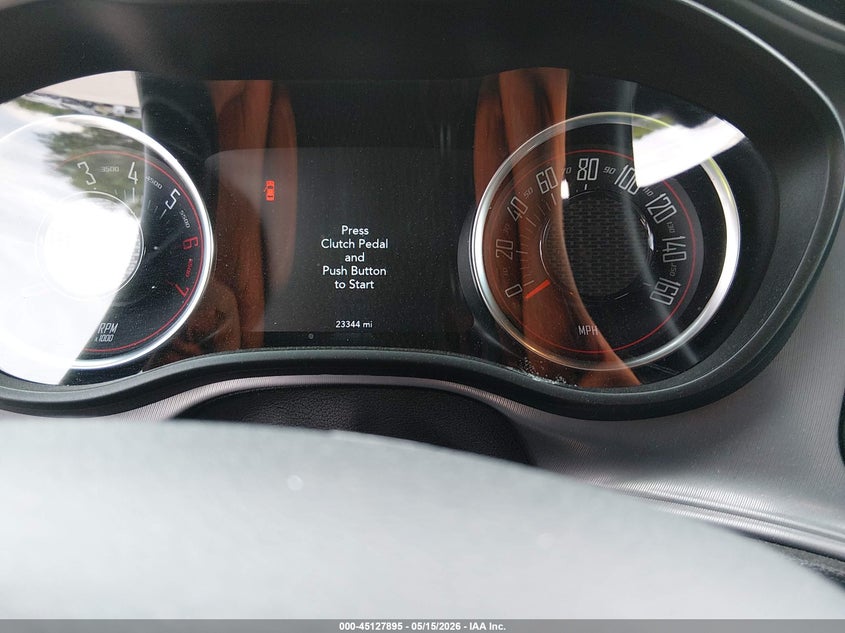Screen dimensions: 845x633
Task: Click the 40 mark on speedometer
Action: tap(517, 209)
